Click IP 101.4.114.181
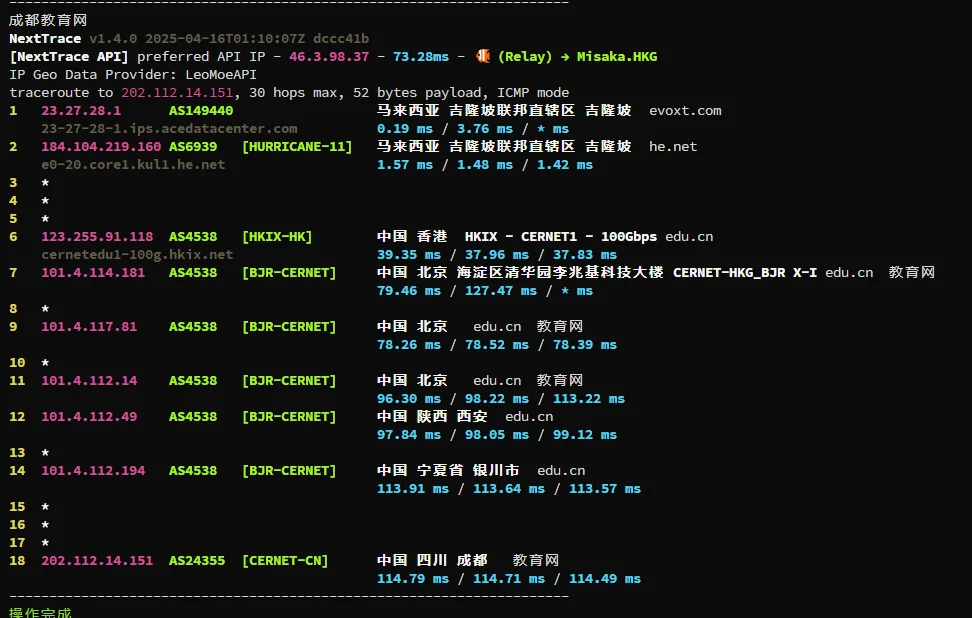Screen dimensions: 972x618 93,272
